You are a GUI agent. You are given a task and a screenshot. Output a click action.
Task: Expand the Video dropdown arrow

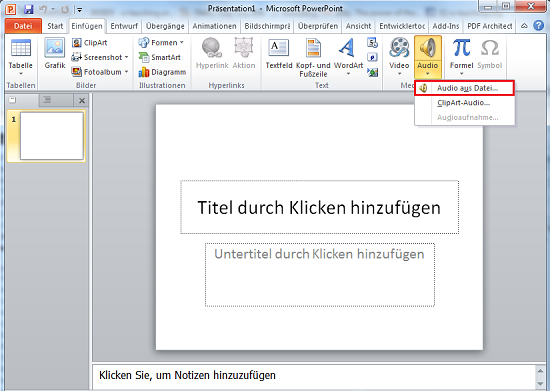click(399, 74)
